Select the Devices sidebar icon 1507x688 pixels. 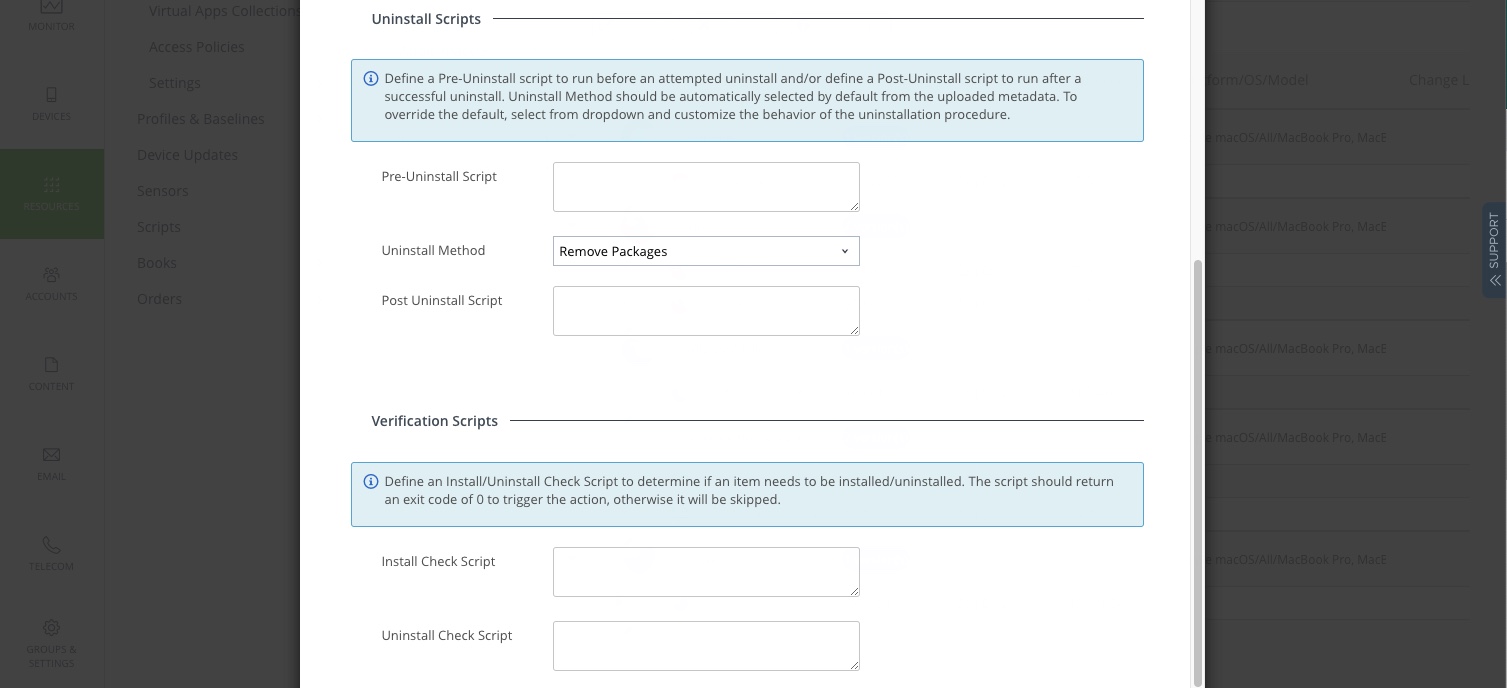51,96
